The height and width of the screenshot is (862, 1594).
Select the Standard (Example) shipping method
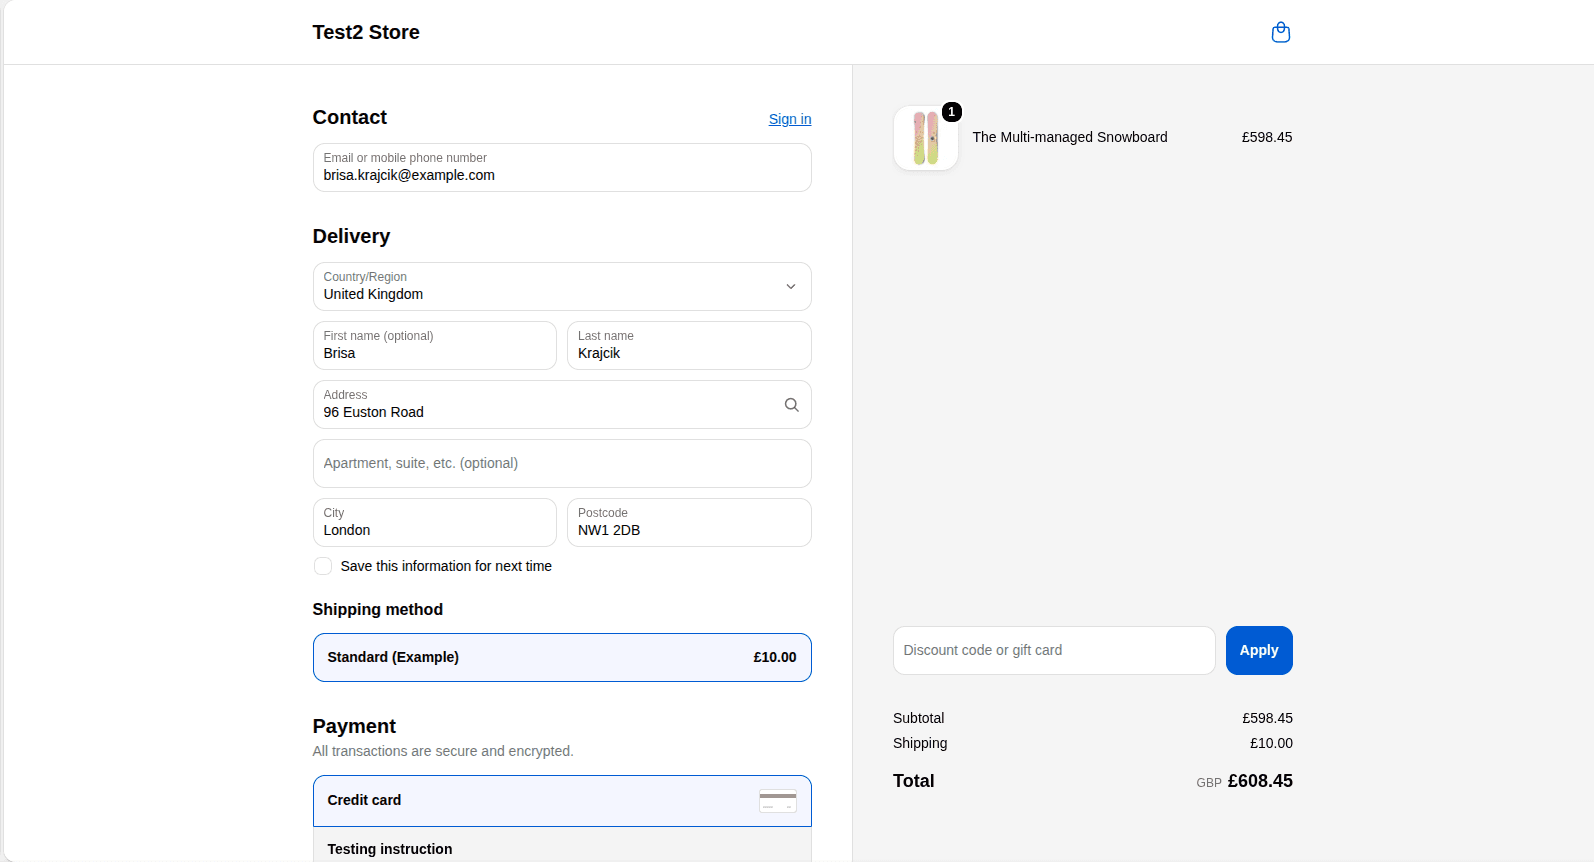[562, 657]
